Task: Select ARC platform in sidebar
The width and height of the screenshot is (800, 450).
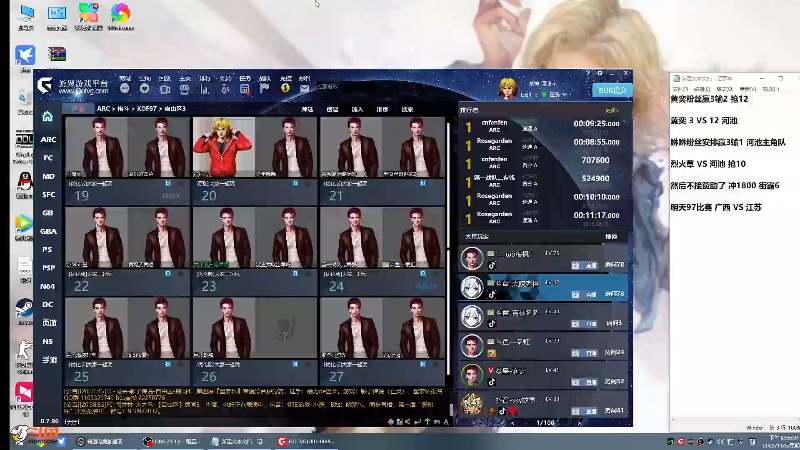Action: coord(48,139)
